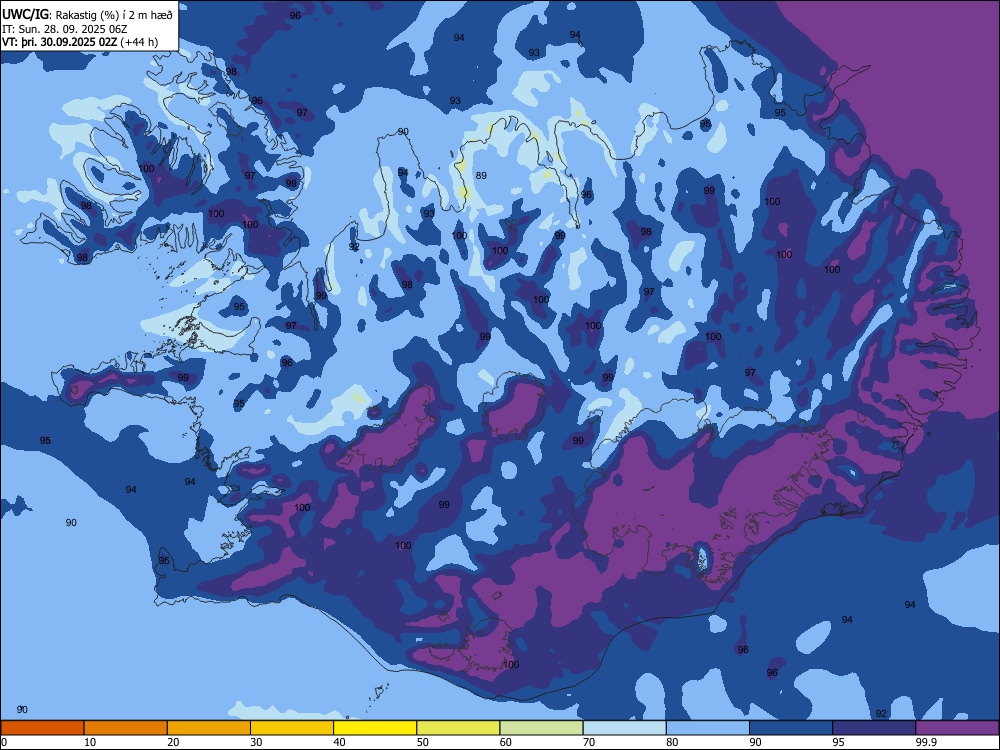Click the title text 'Rakastig (%) í 2 m hæð'
The image size is (1000, 750).
click(114, 15)
